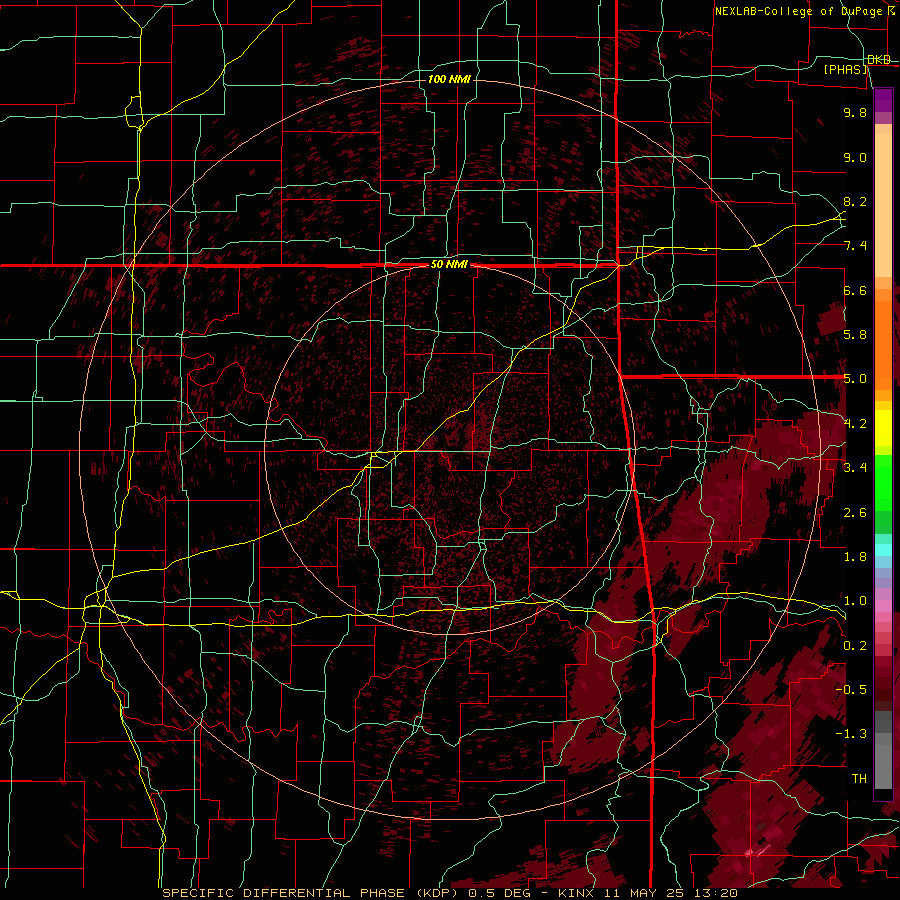Viewport: 900px width, 900px height.
Task: Click the yellow segment of the color scale
Action: (883, 428)
